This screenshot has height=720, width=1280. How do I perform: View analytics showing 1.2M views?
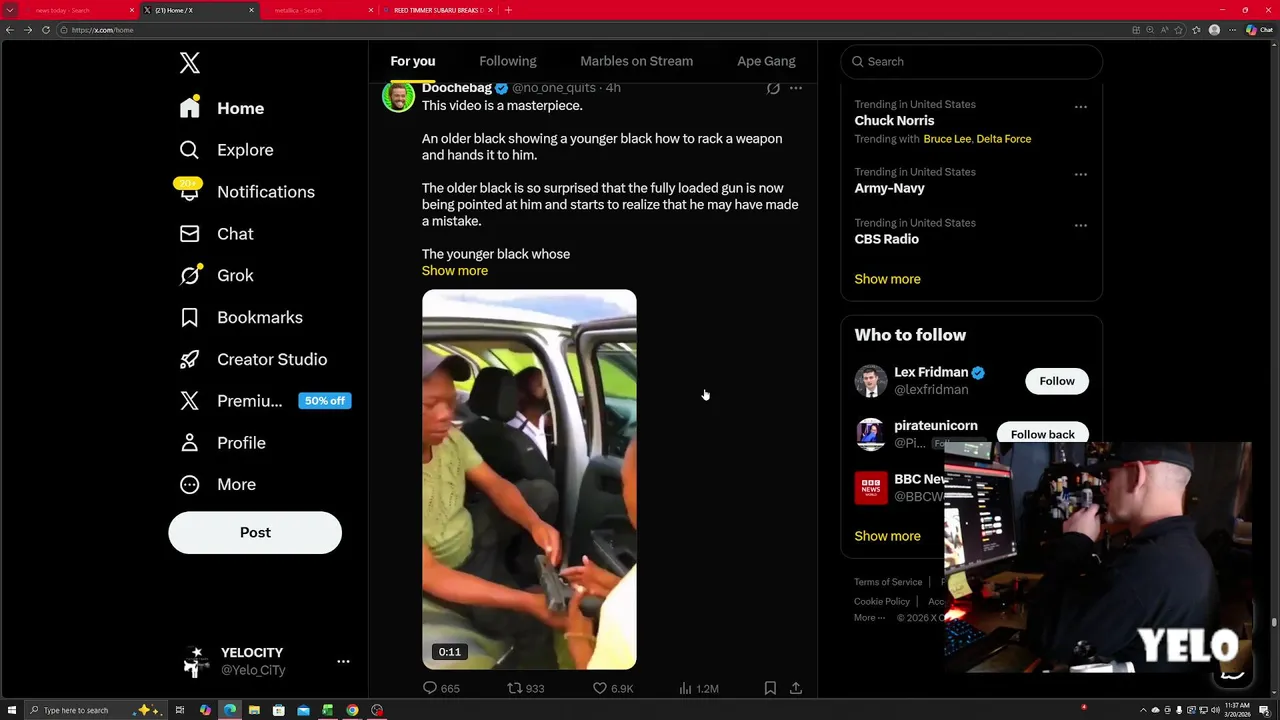point(699,688)
